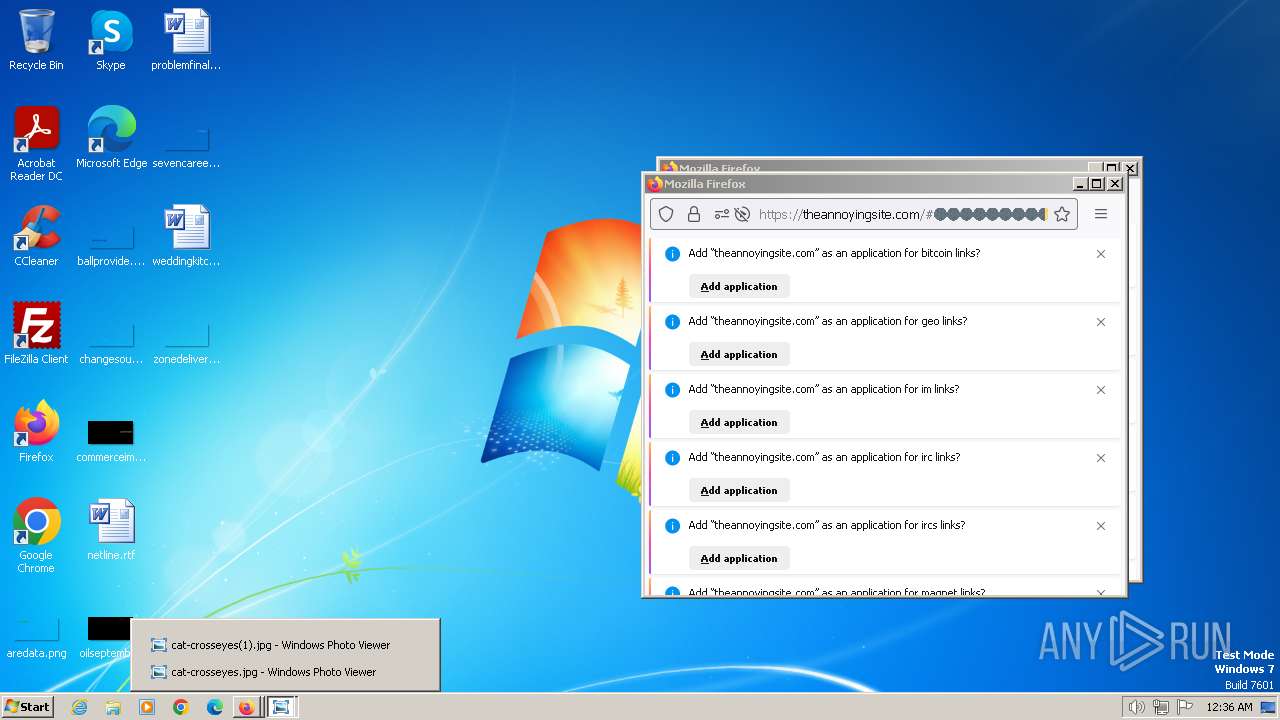Screen dimensions: 1280x720
Task: Launch Google Chrome desktop shortcut
Action: coord(36,535)
